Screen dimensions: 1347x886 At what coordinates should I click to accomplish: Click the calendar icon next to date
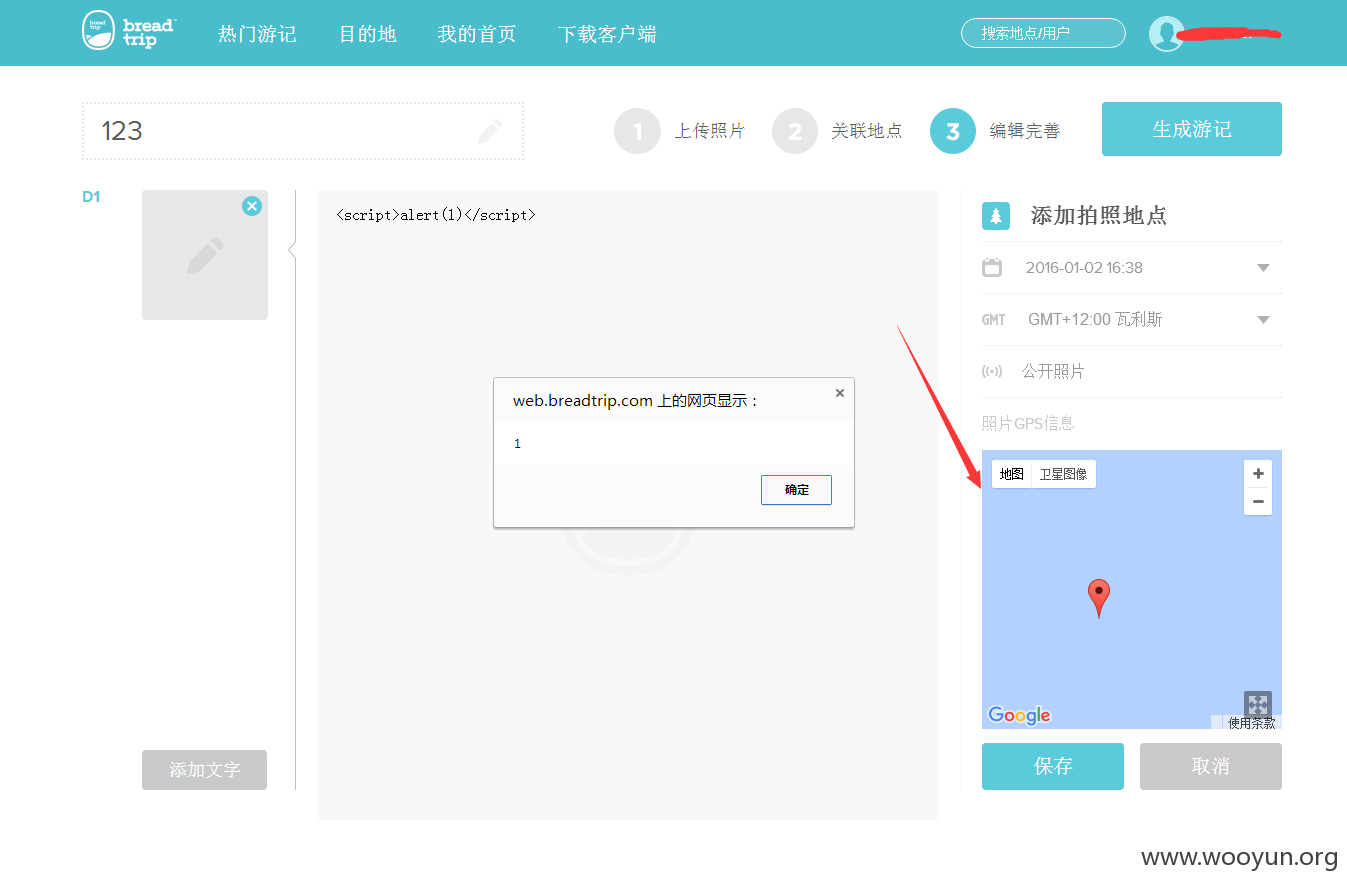tap(992, 267)
